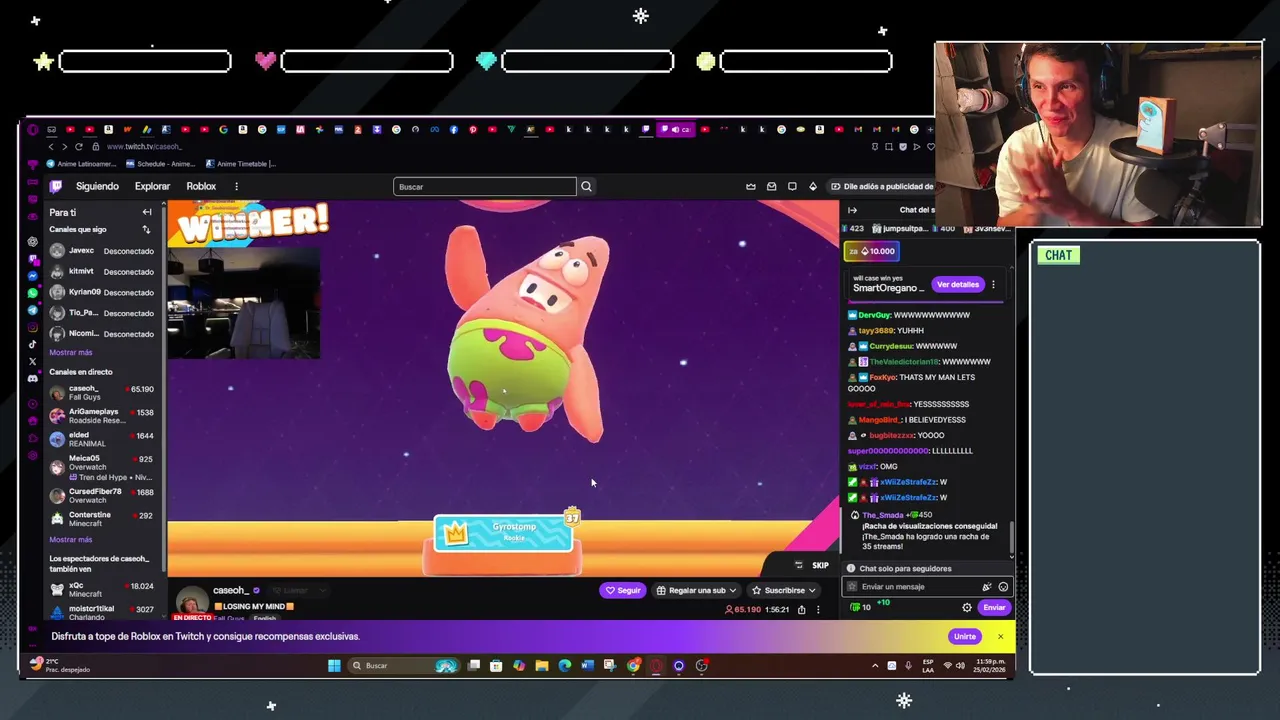Expand live channels with second Mostrar más
Image resolution: width=1280 pixels, height=720 pixels.
coord(71,539)
